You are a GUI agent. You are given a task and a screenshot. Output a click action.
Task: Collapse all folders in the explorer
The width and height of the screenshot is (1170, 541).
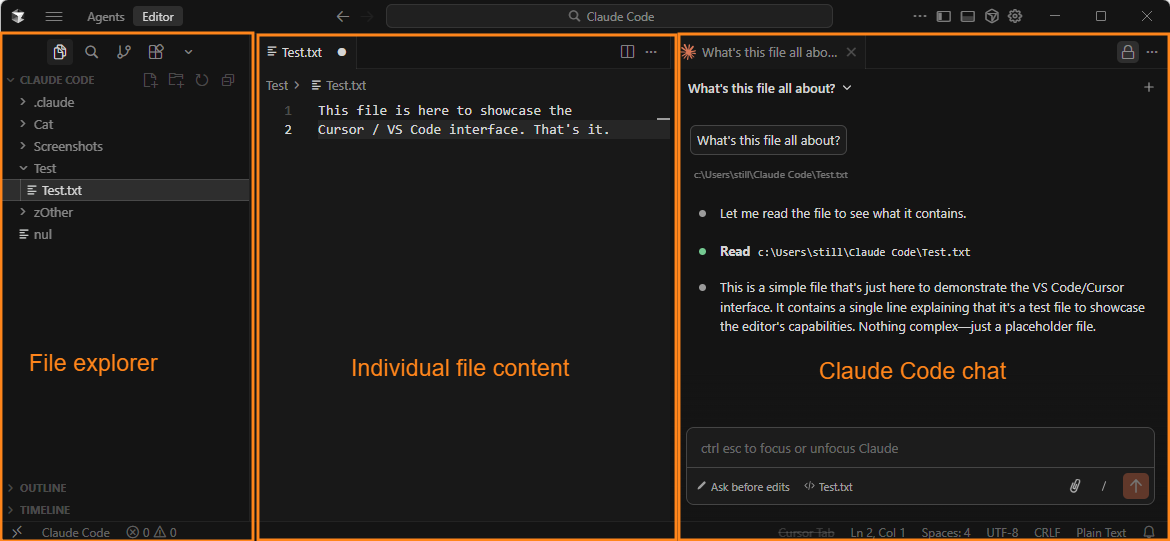[228, 80]
